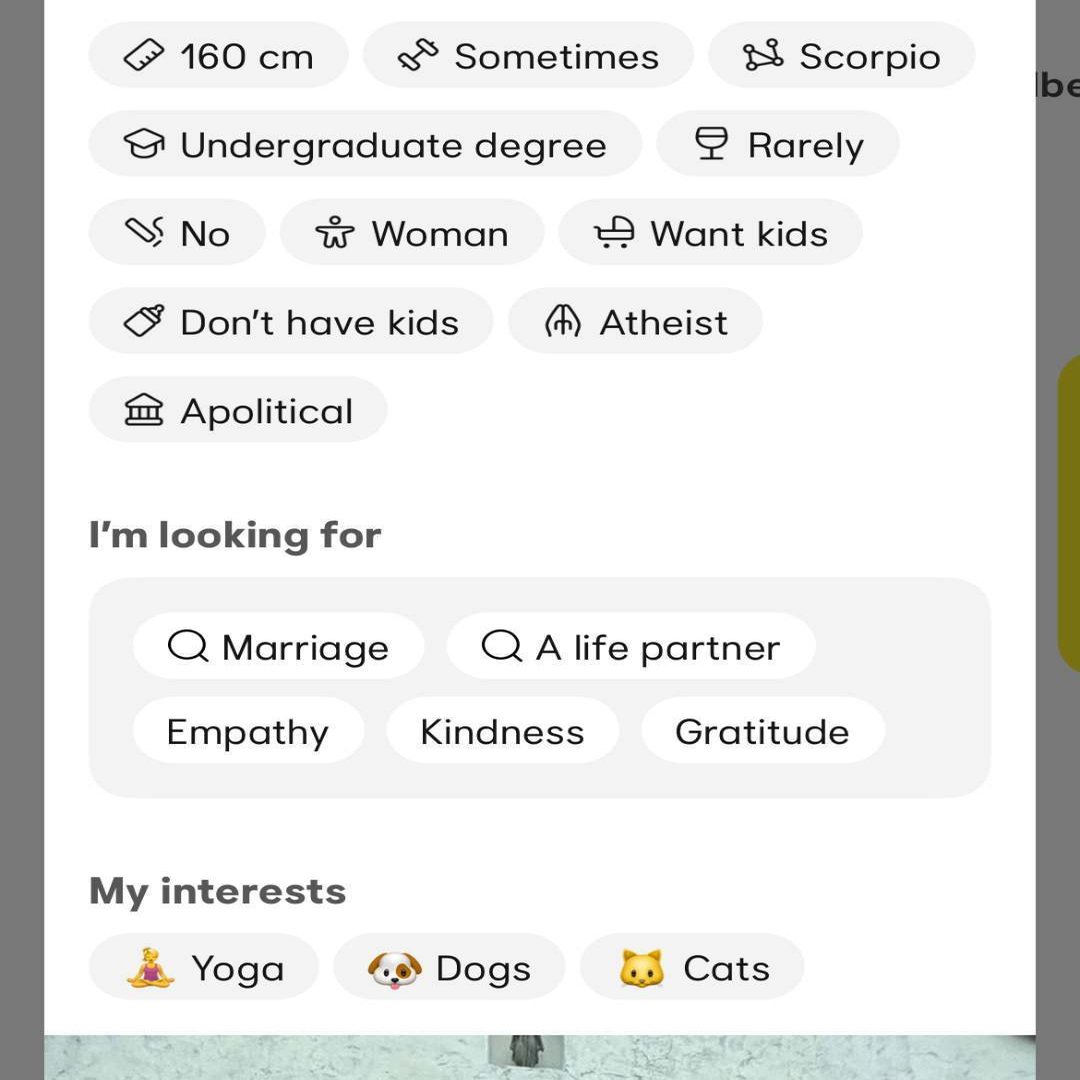Tap the Kindness value chip

click(x=502, y=731)
